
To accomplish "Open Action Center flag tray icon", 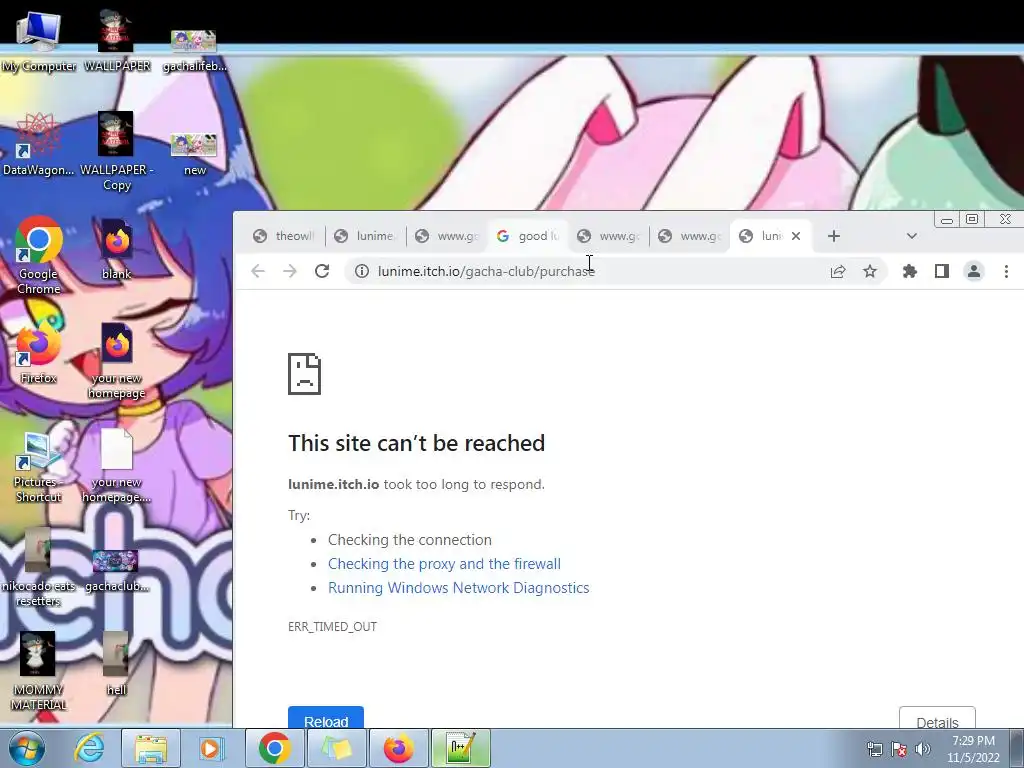I will coord(899,749).
